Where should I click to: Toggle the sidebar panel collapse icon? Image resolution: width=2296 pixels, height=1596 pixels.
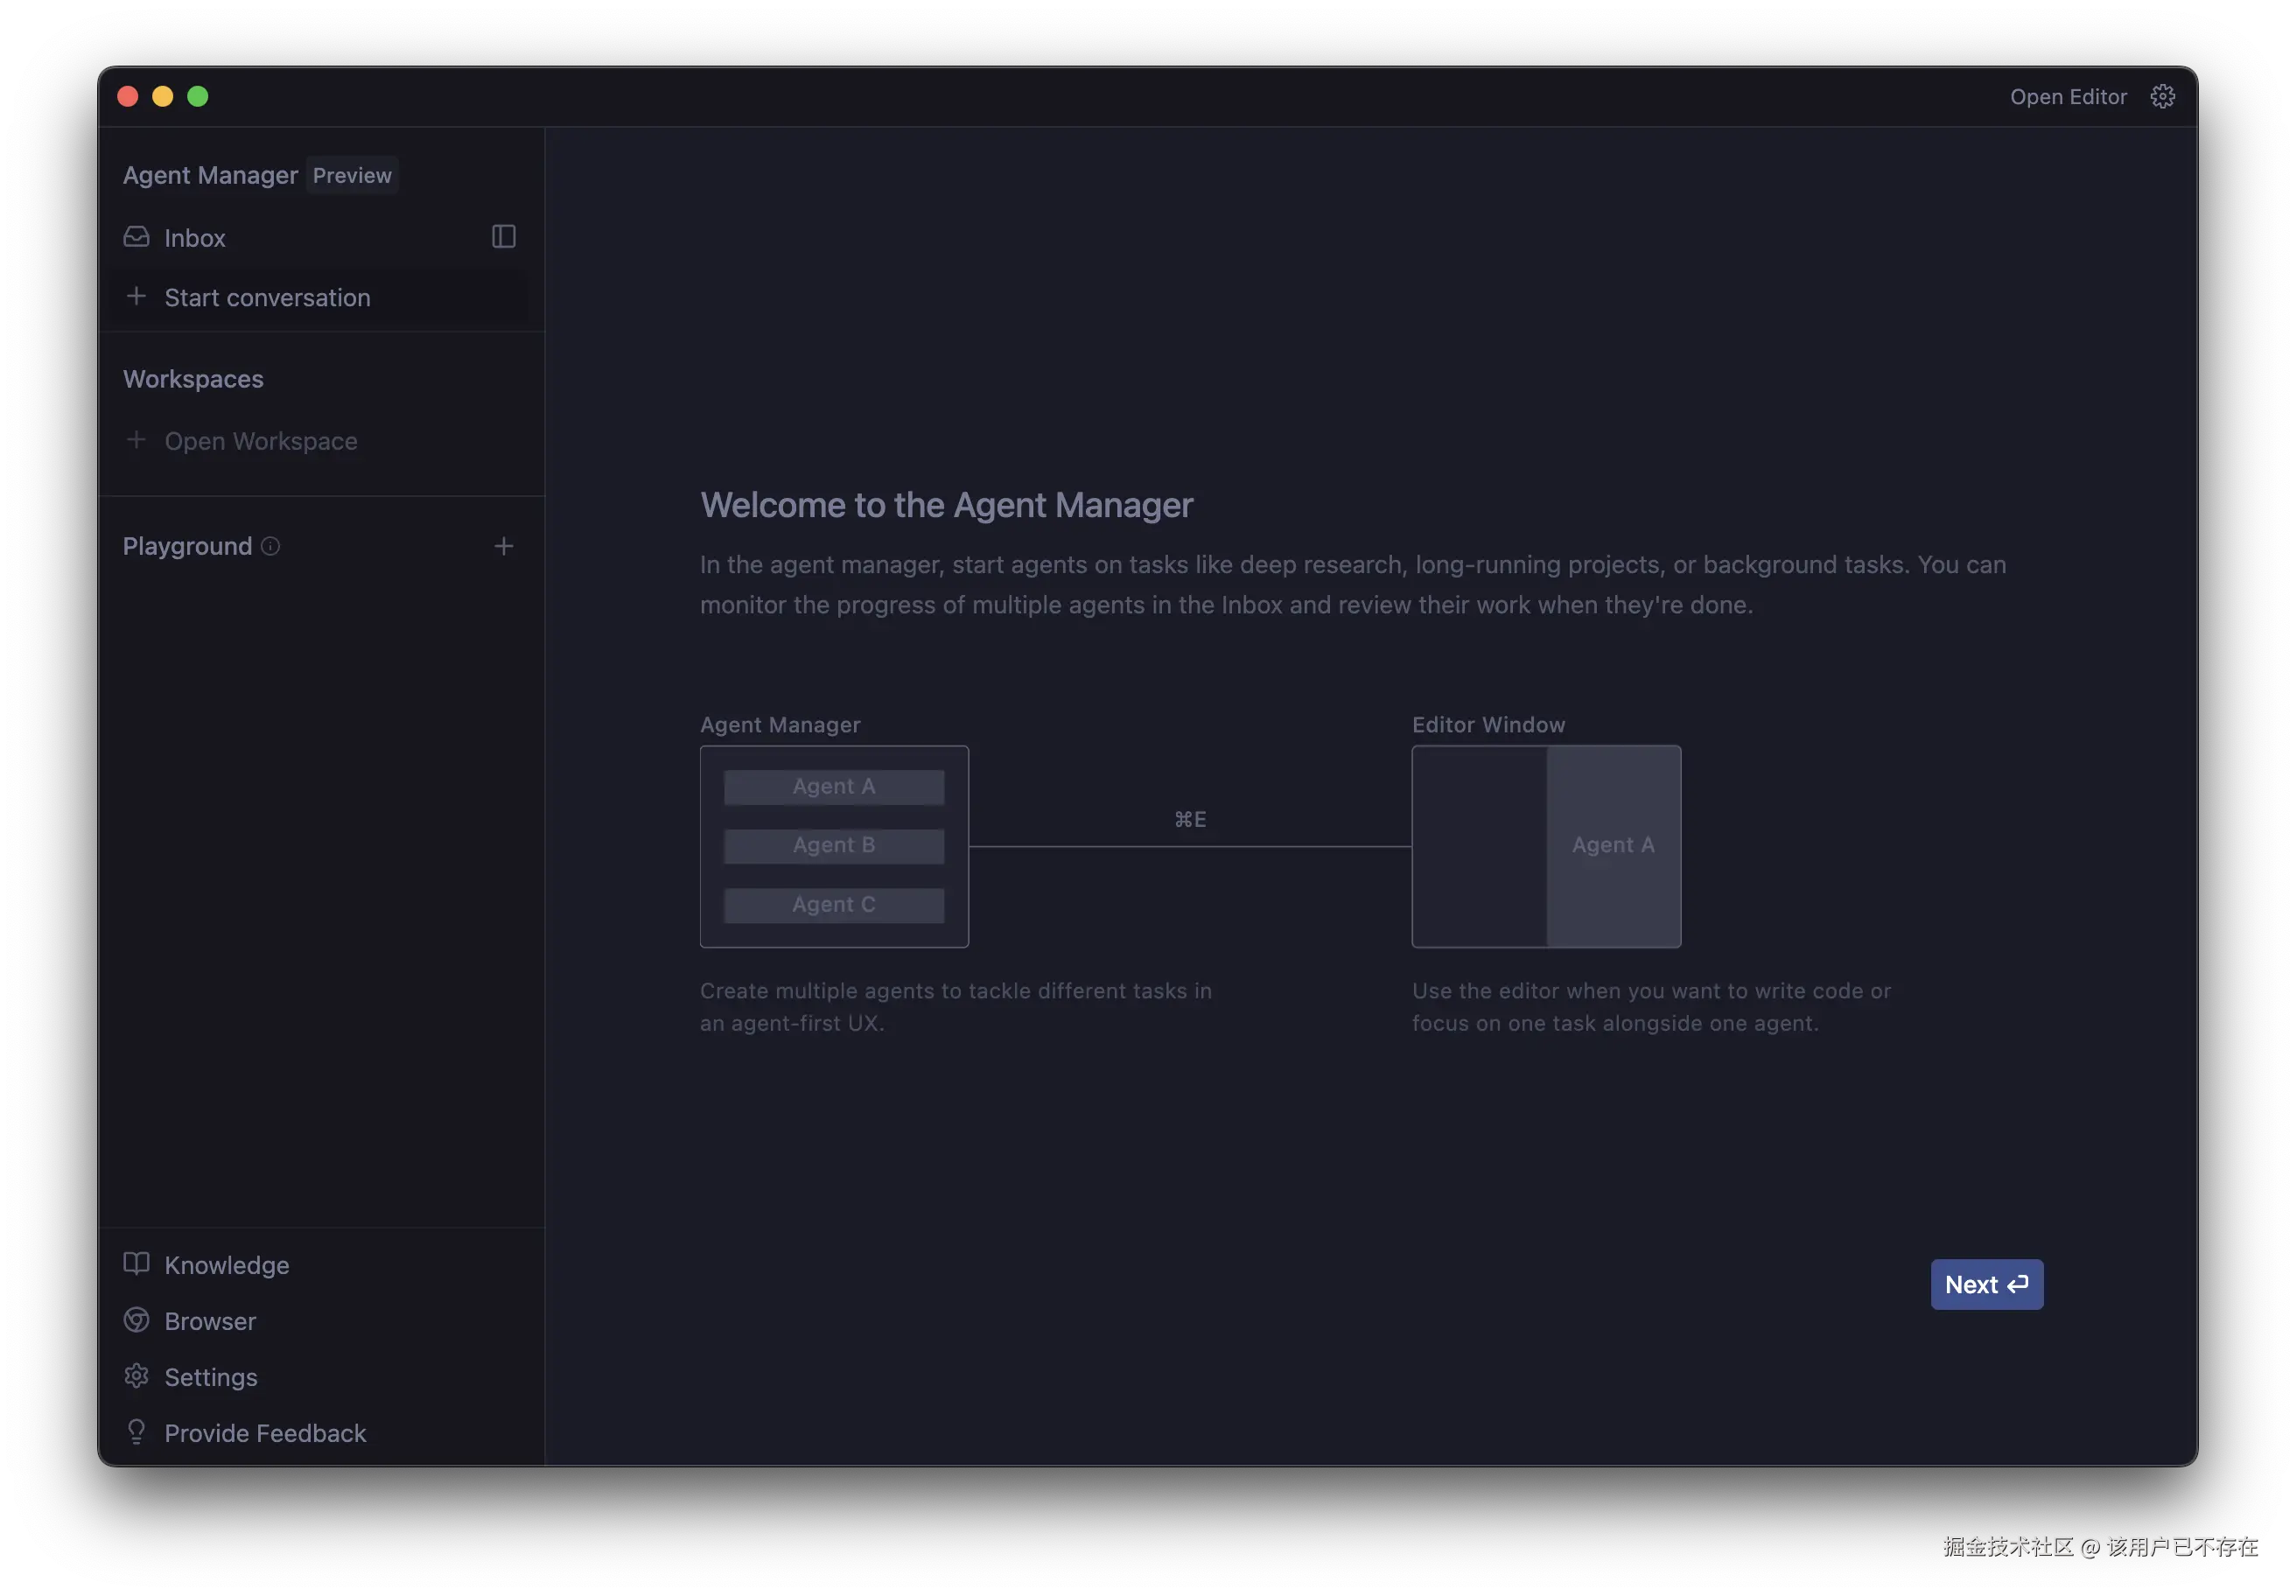pyautogui.click(x=503, y=237)
